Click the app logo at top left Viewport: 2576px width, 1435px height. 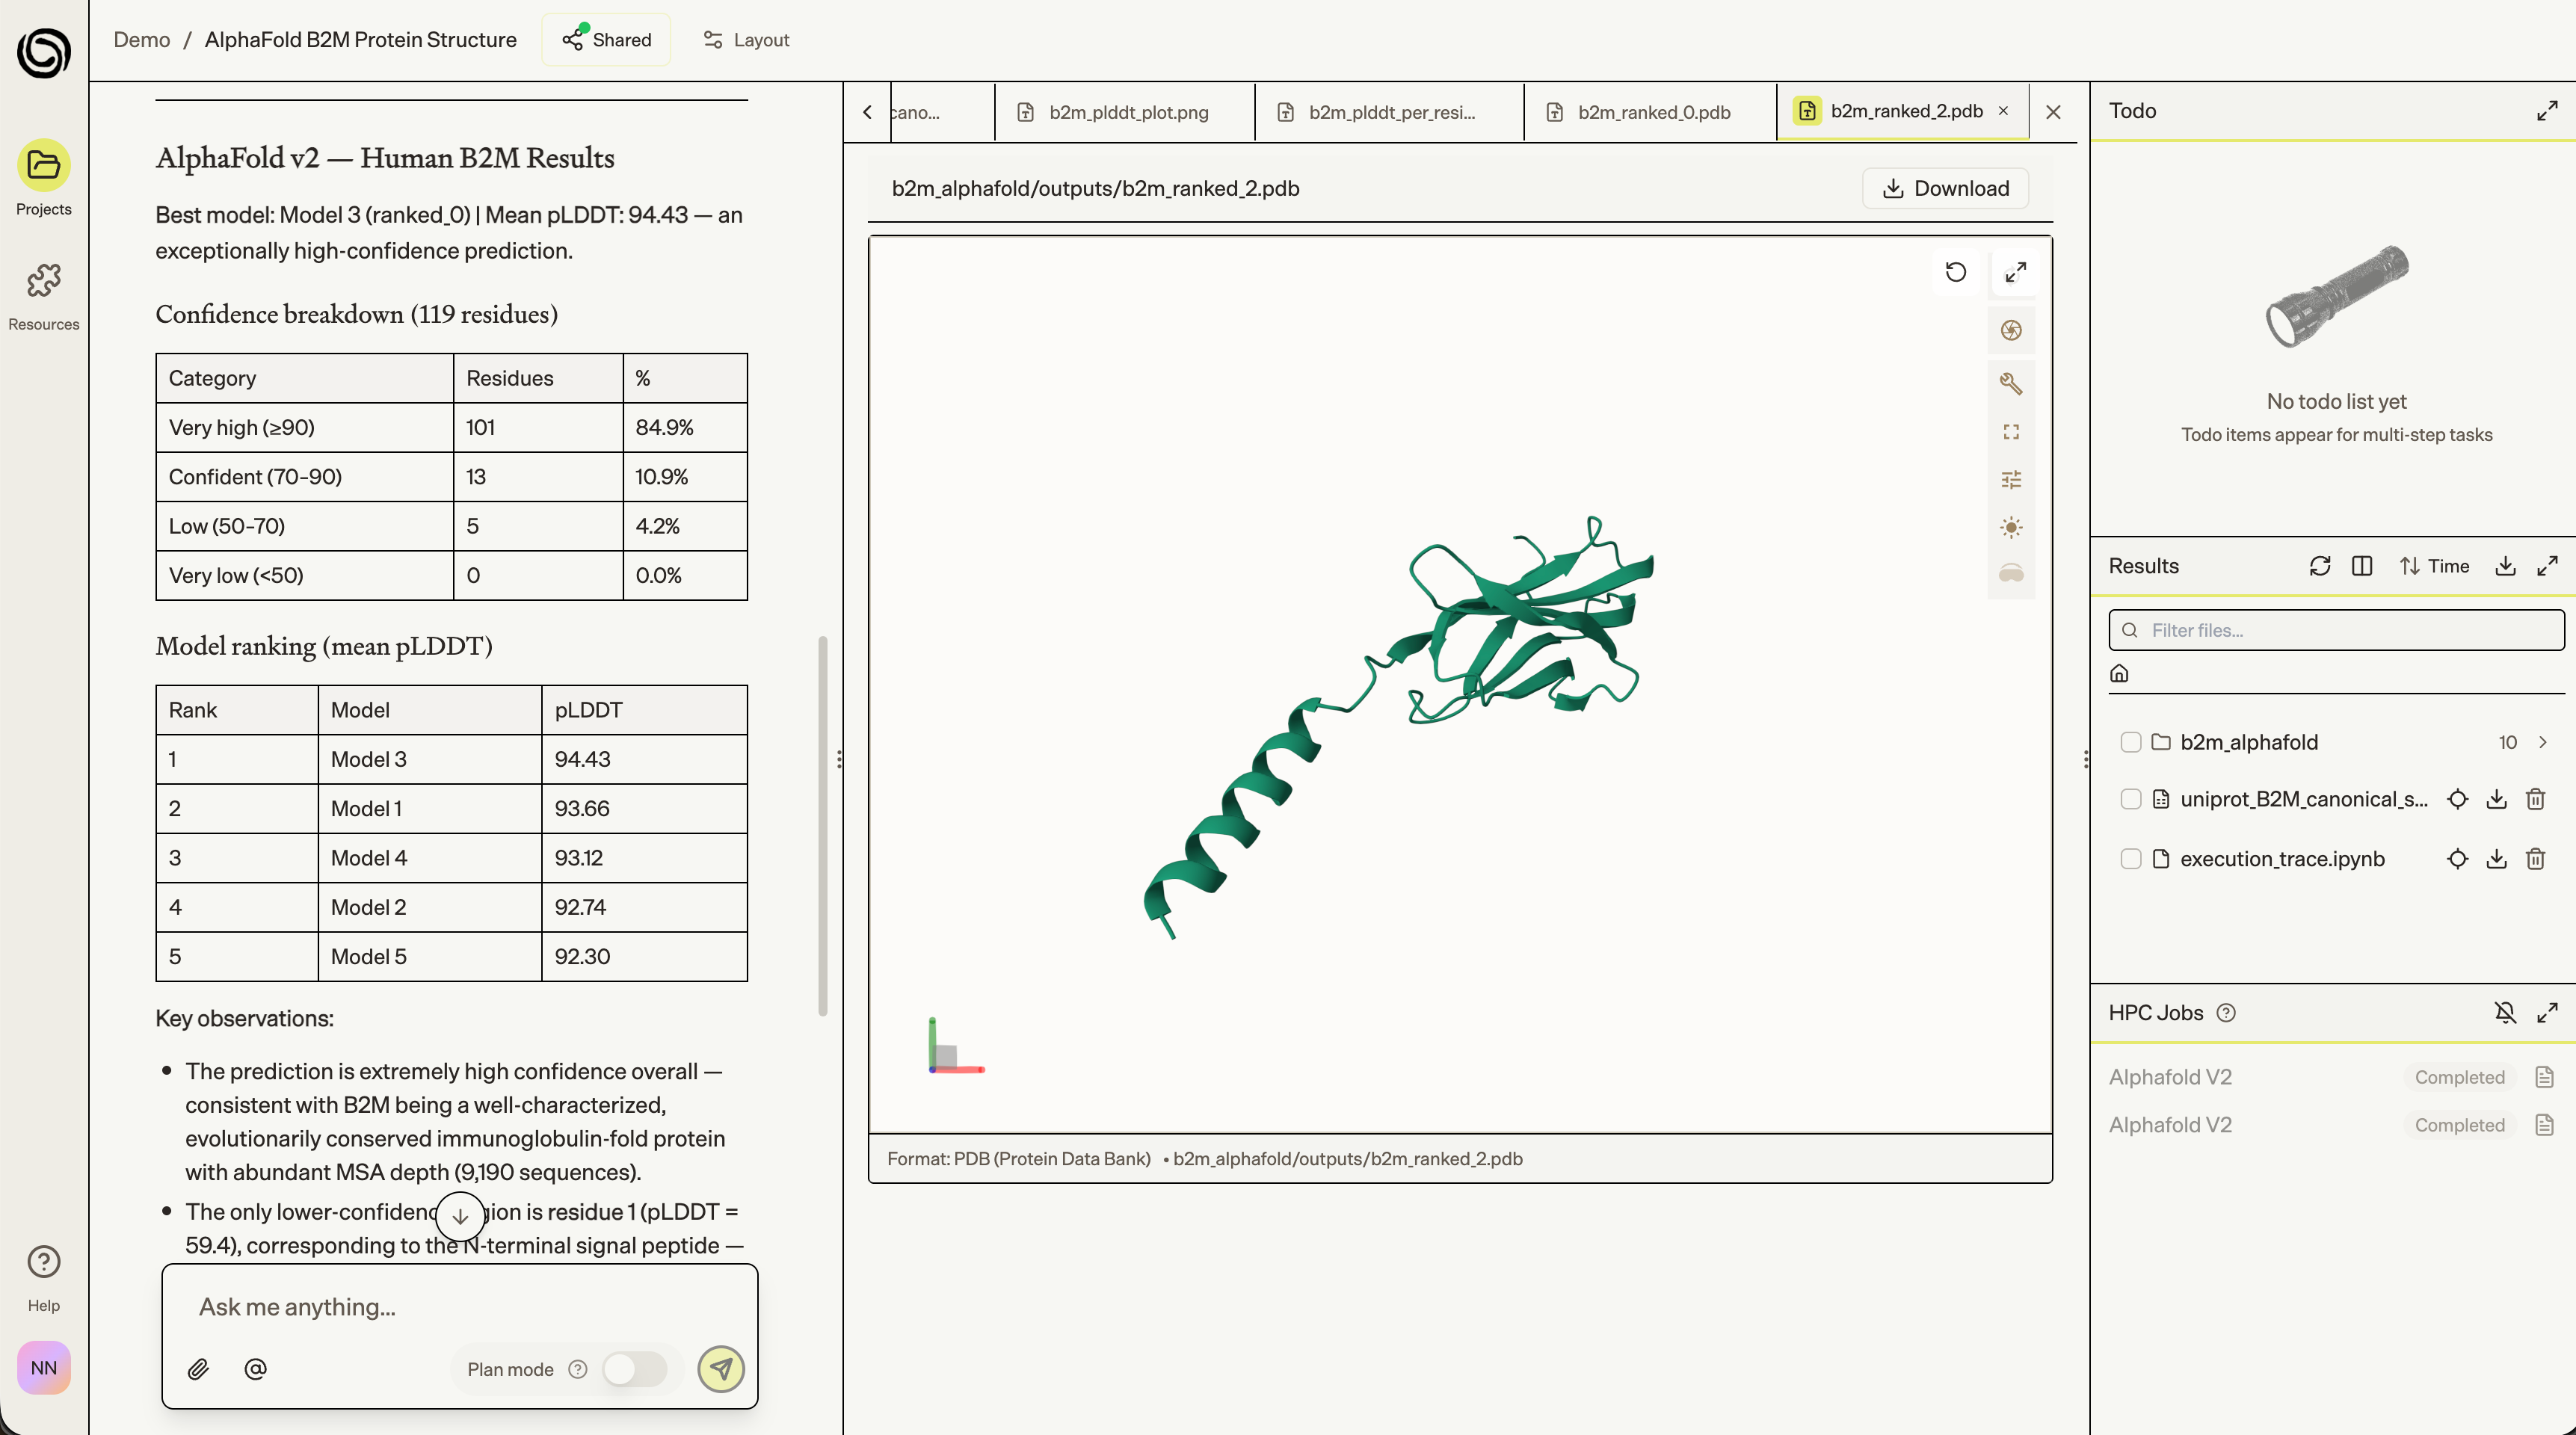[x=44, y=52]
